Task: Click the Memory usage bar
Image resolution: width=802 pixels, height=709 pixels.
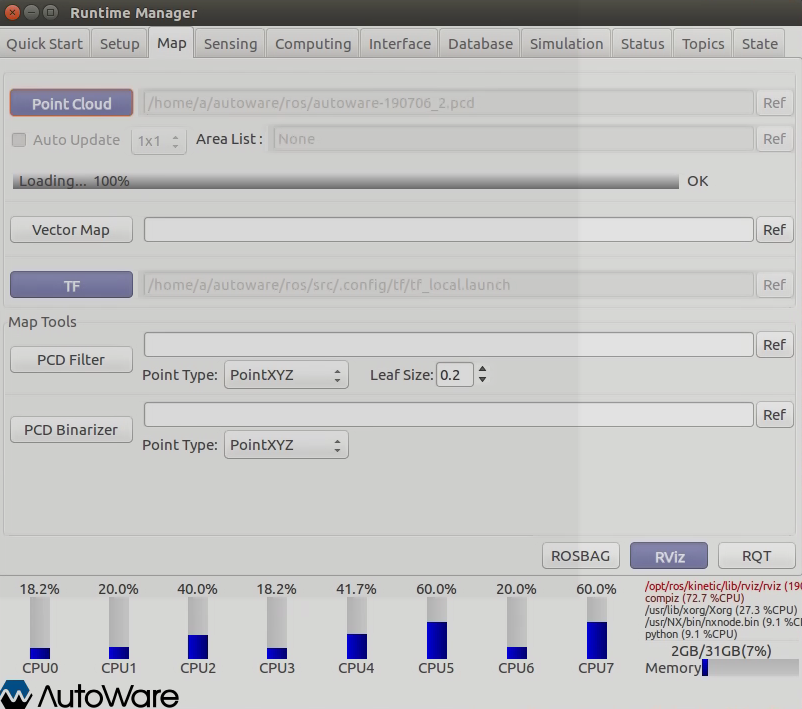Action: [x=750, y=668]
